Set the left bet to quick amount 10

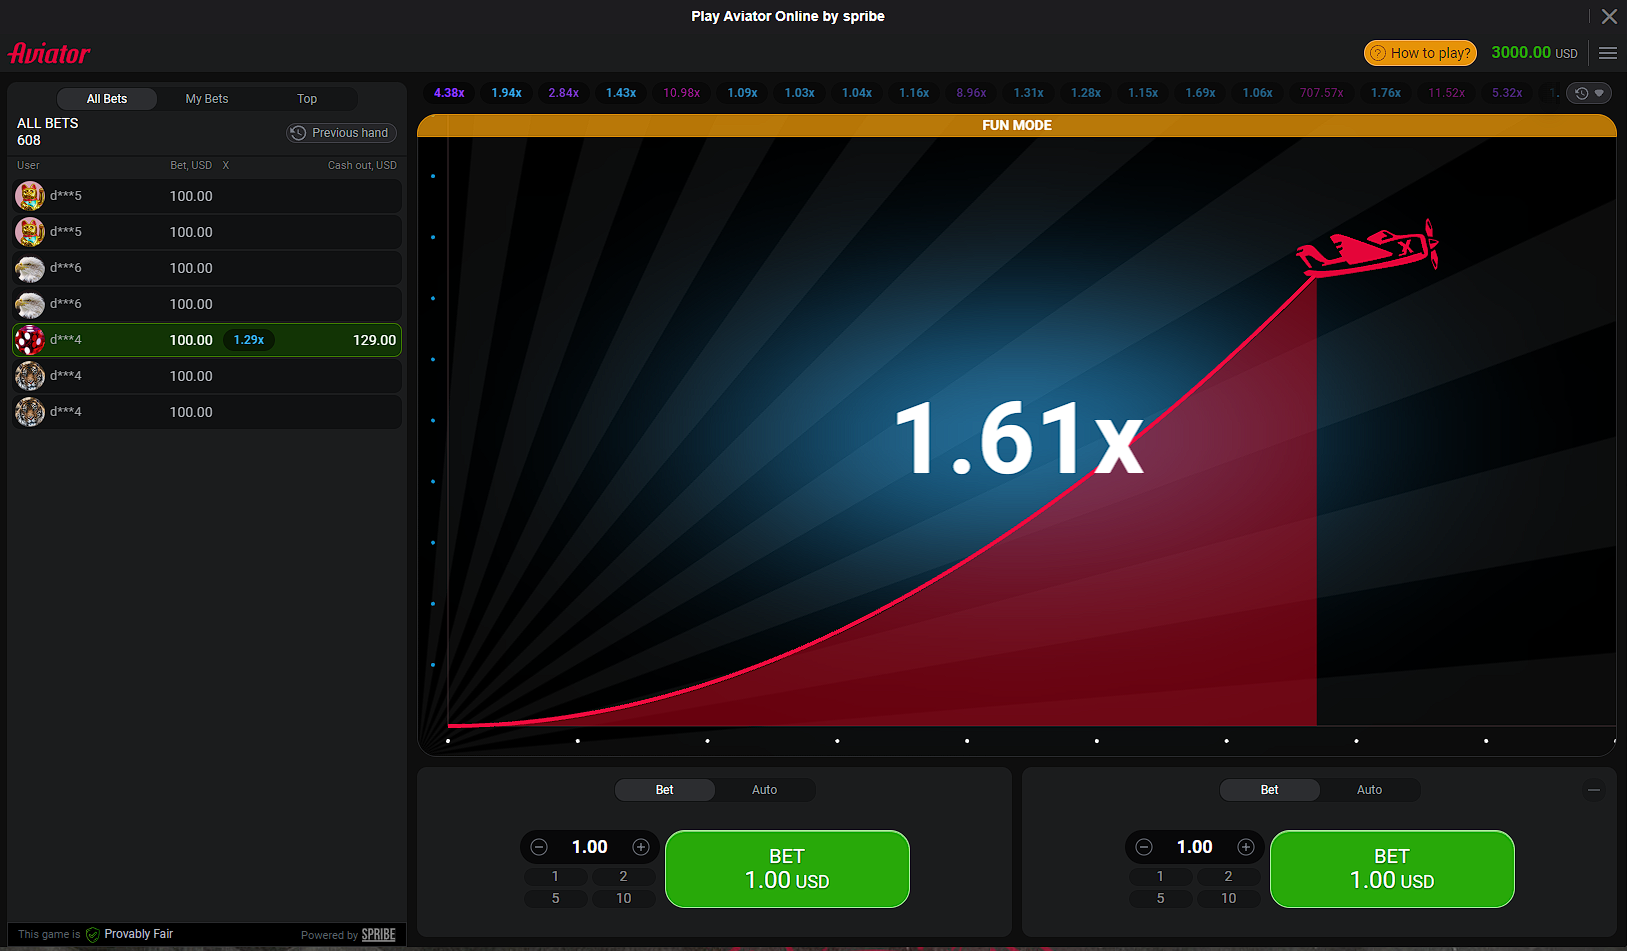624,899
